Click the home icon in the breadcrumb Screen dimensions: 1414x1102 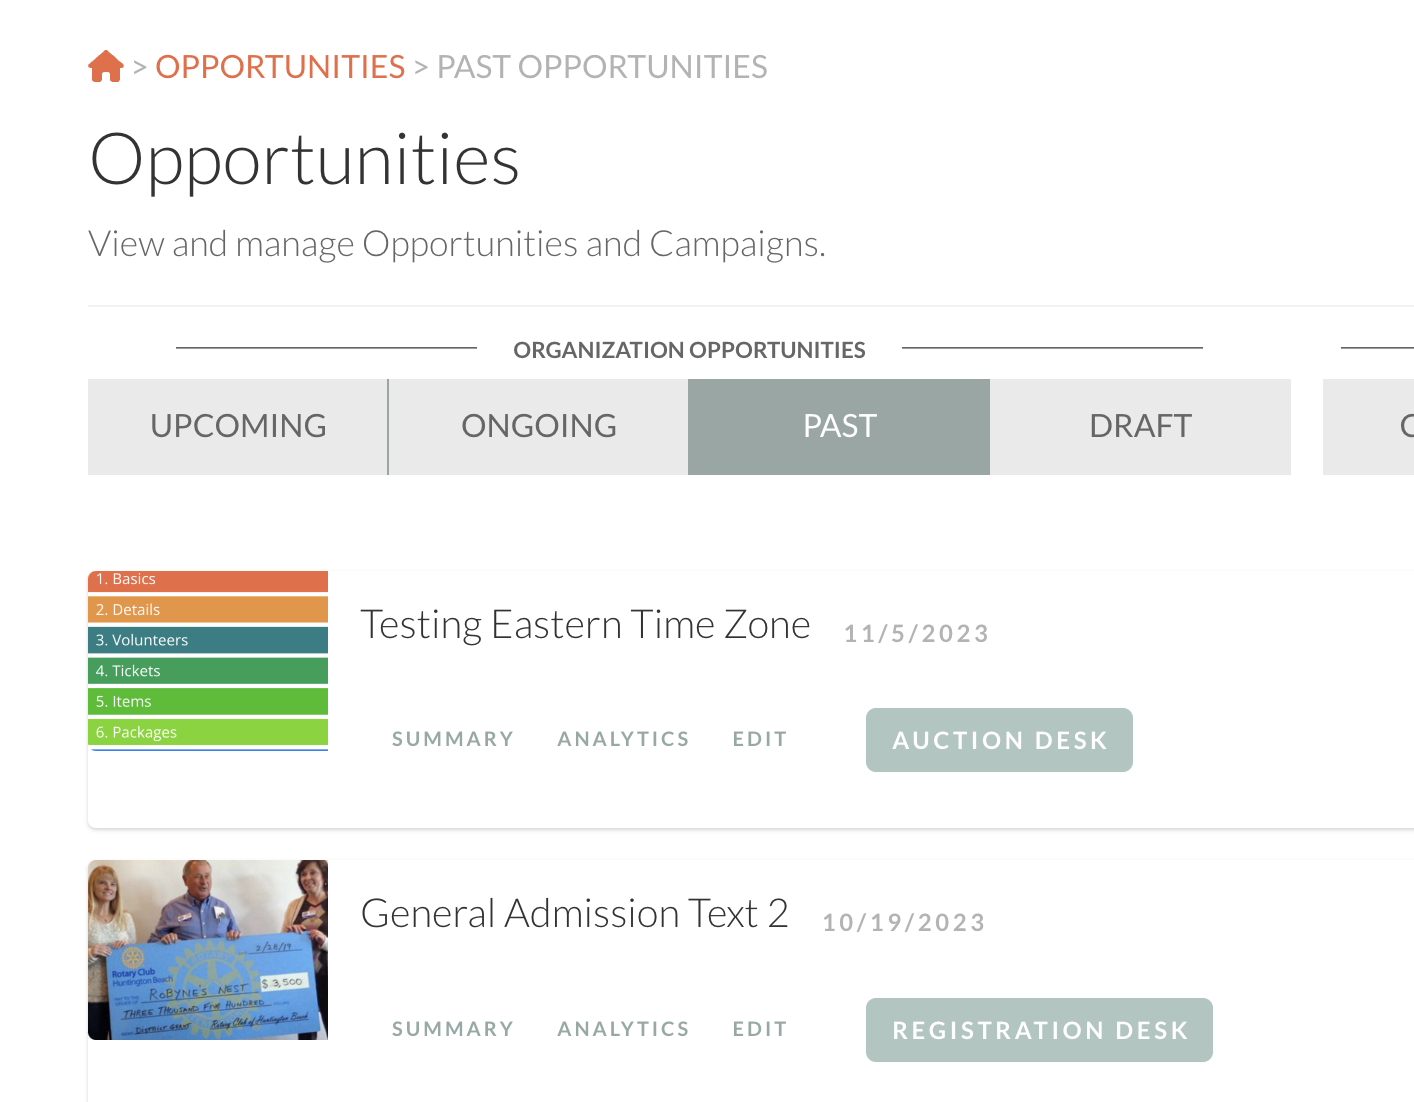[x=106, y=67]
